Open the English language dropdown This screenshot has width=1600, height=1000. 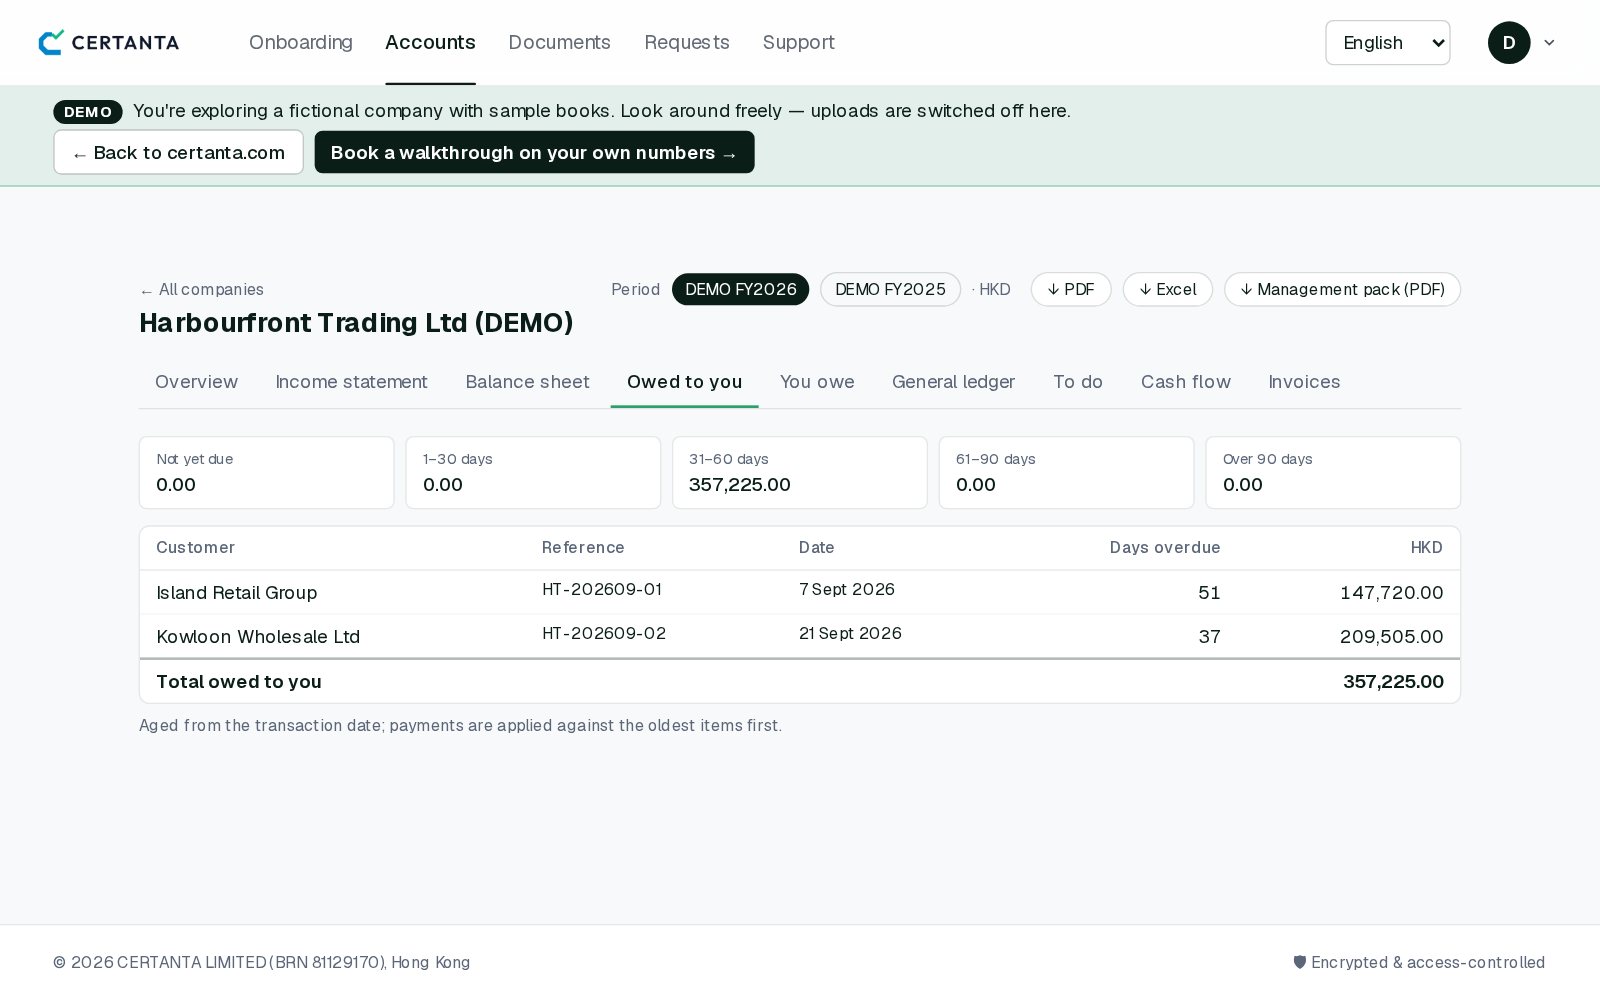[1387, 43]
